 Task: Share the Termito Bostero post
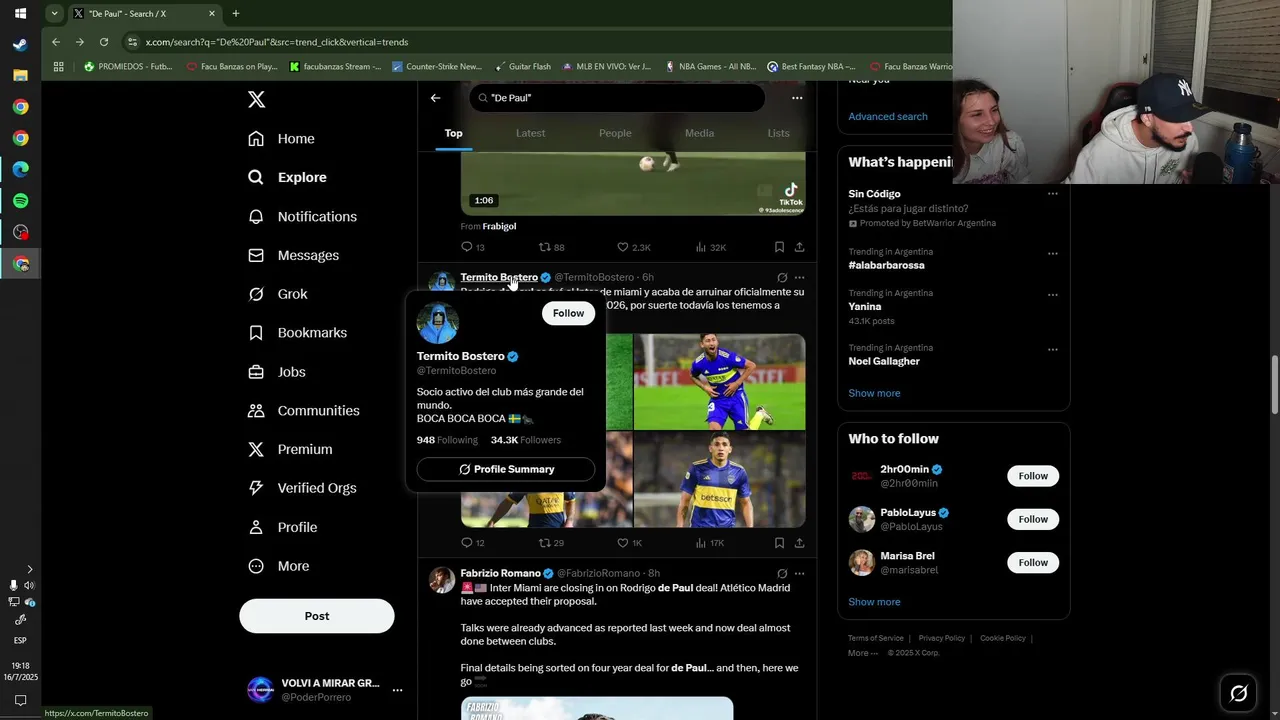click(x=799, y=543)
